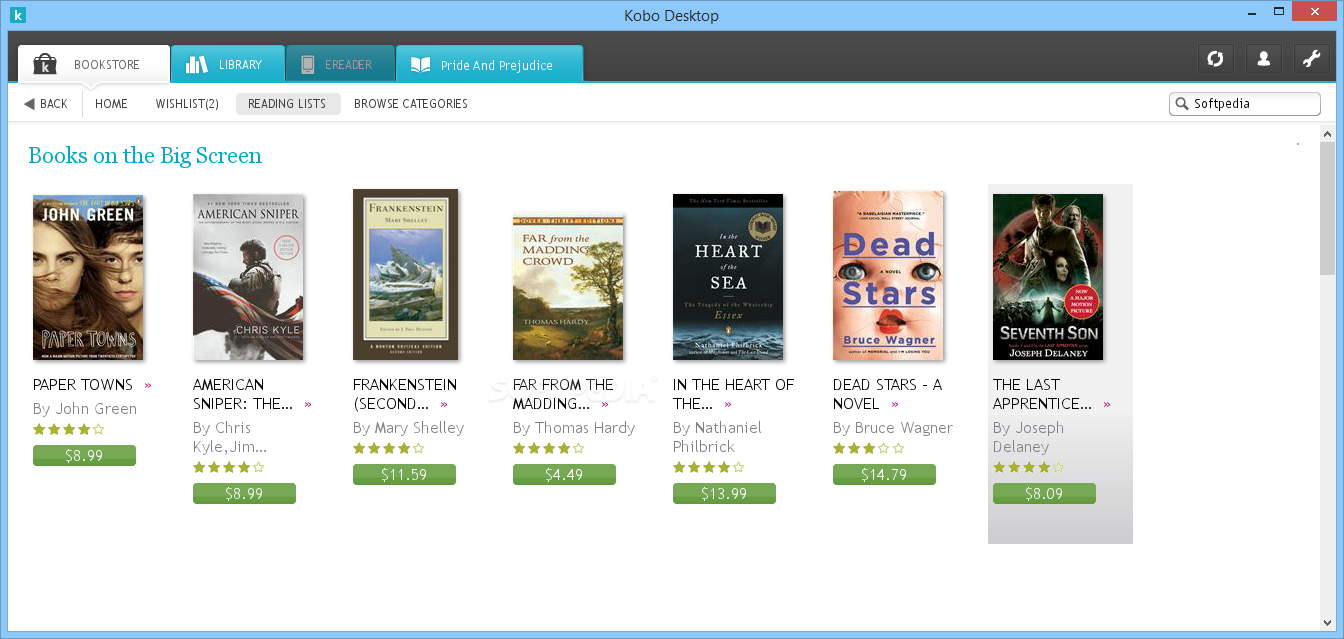Viewport: 1344px width, 639px height.
Task: Click author name By Nathaniel Philbrick
Action: [717, 437]
